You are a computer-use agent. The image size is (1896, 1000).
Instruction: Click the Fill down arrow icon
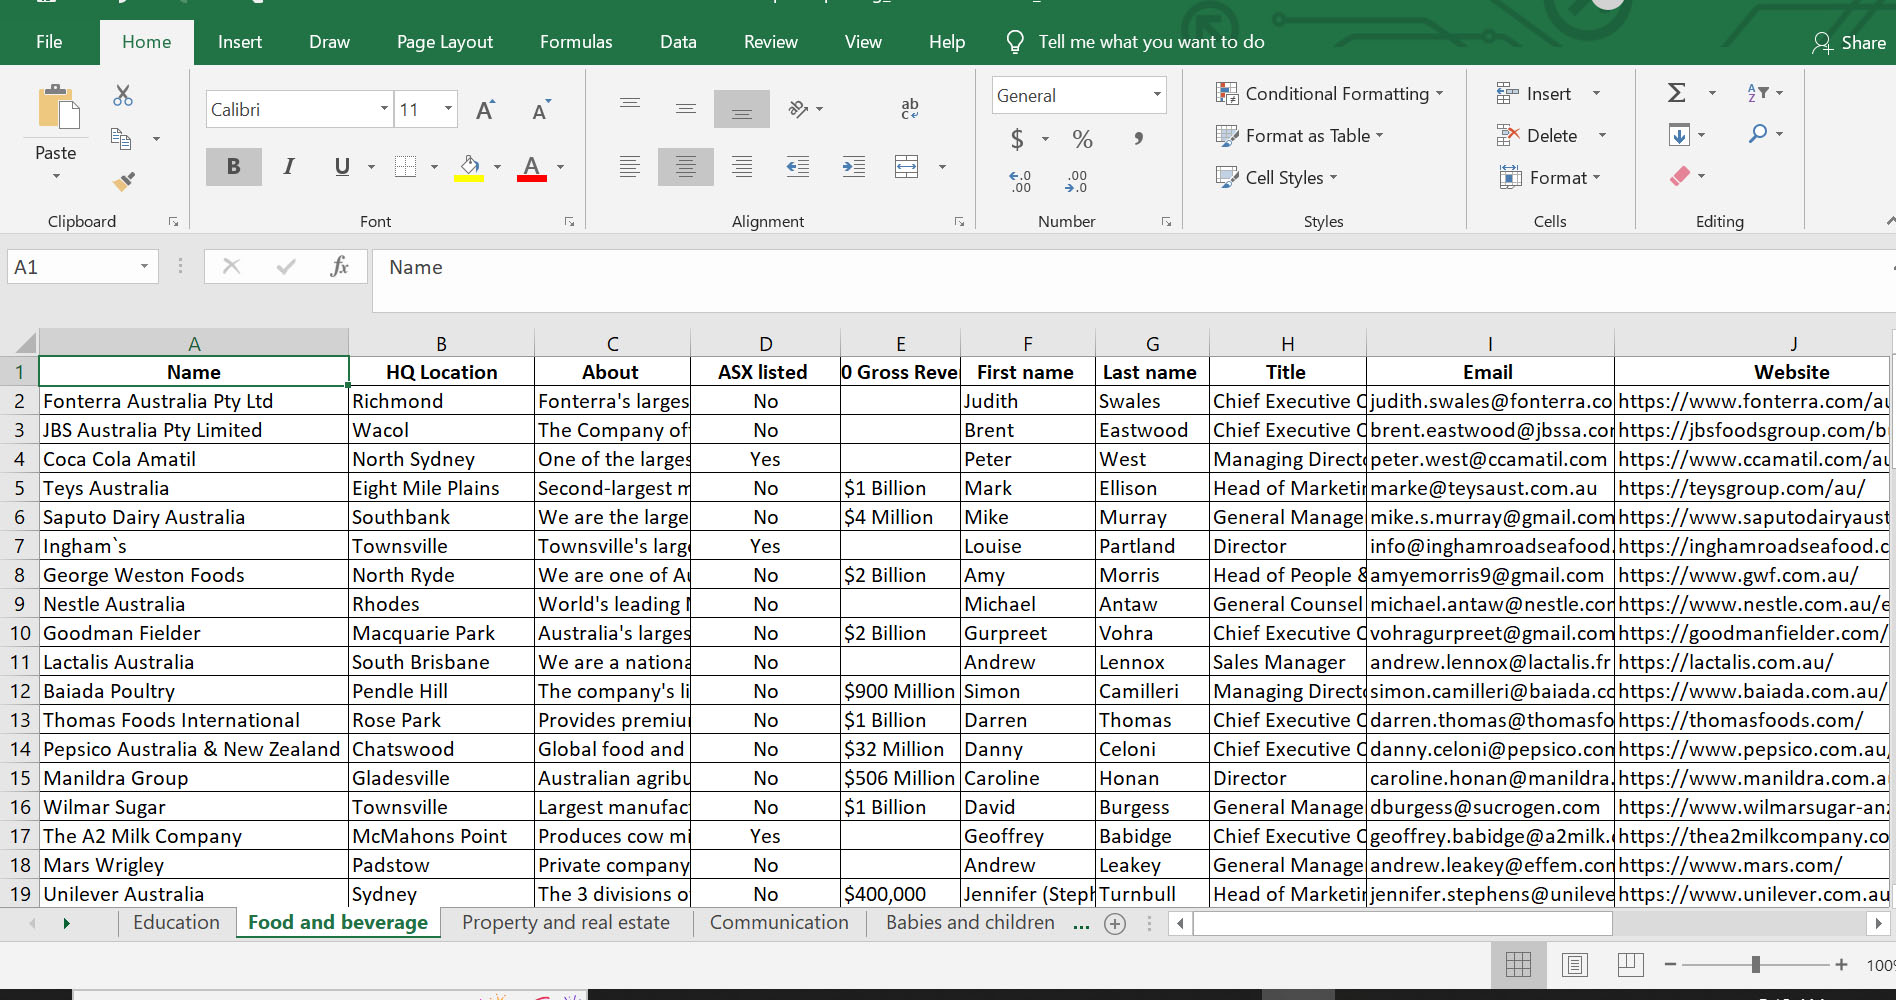pos(1679,134)
